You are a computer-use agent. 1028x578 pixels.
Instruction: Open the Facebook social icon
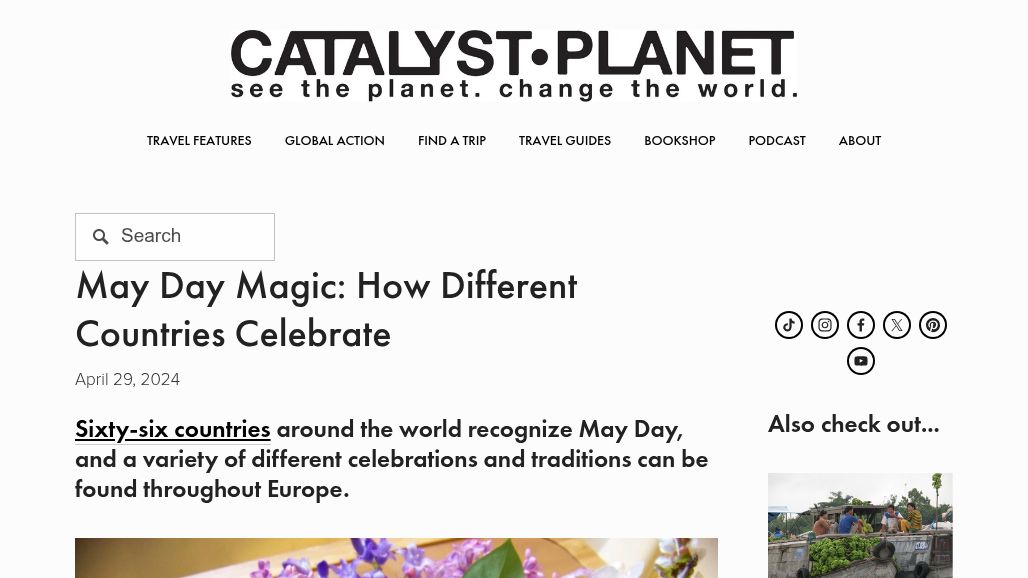861,325
